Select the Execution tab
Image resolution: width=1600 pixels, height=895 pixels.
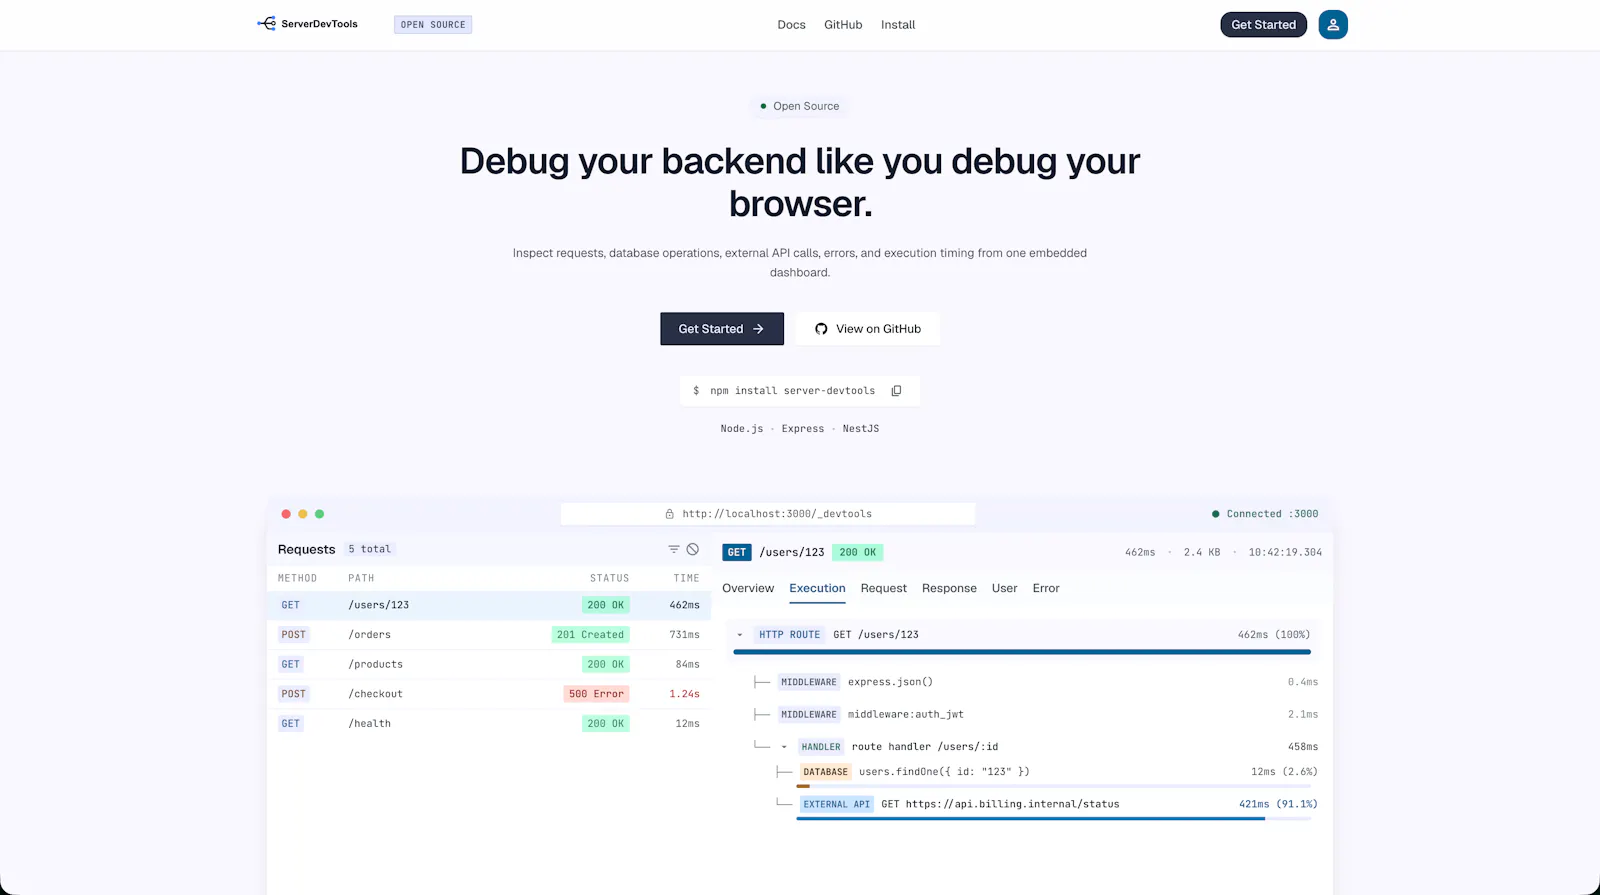click(x=817, y=588)
